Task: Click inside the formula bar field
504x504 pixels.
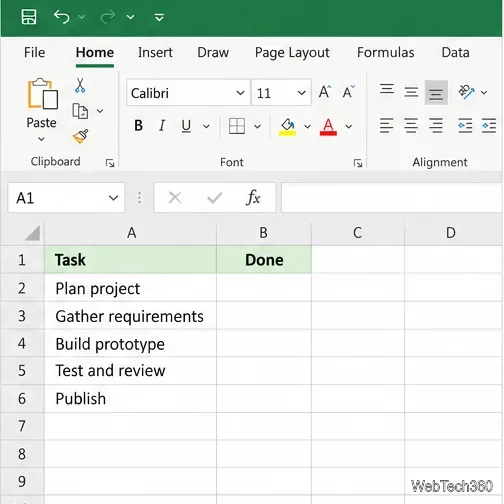Action: point(392,198)
